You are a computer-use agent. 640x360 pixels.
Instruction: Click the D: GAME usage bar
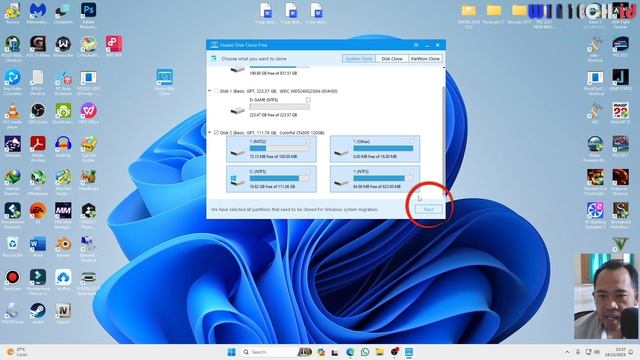coord(280,107)
